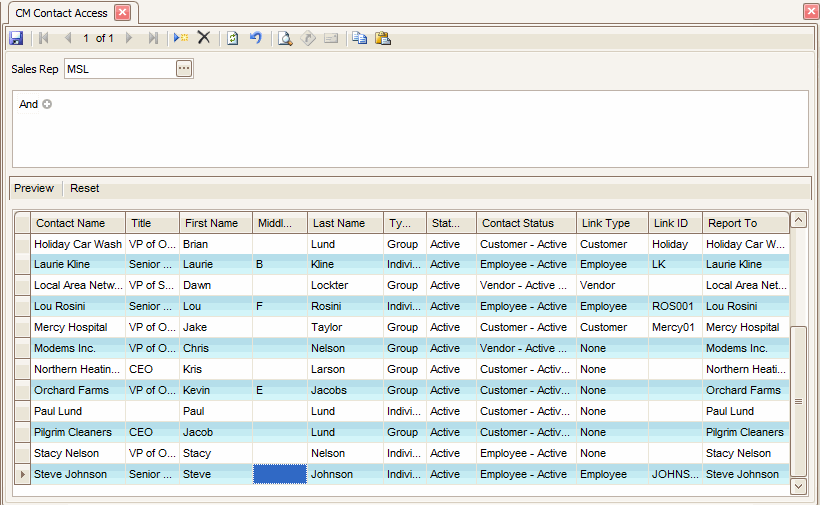Click the Reset button
This screenshot has width=820, height=505.
[85, 188]
